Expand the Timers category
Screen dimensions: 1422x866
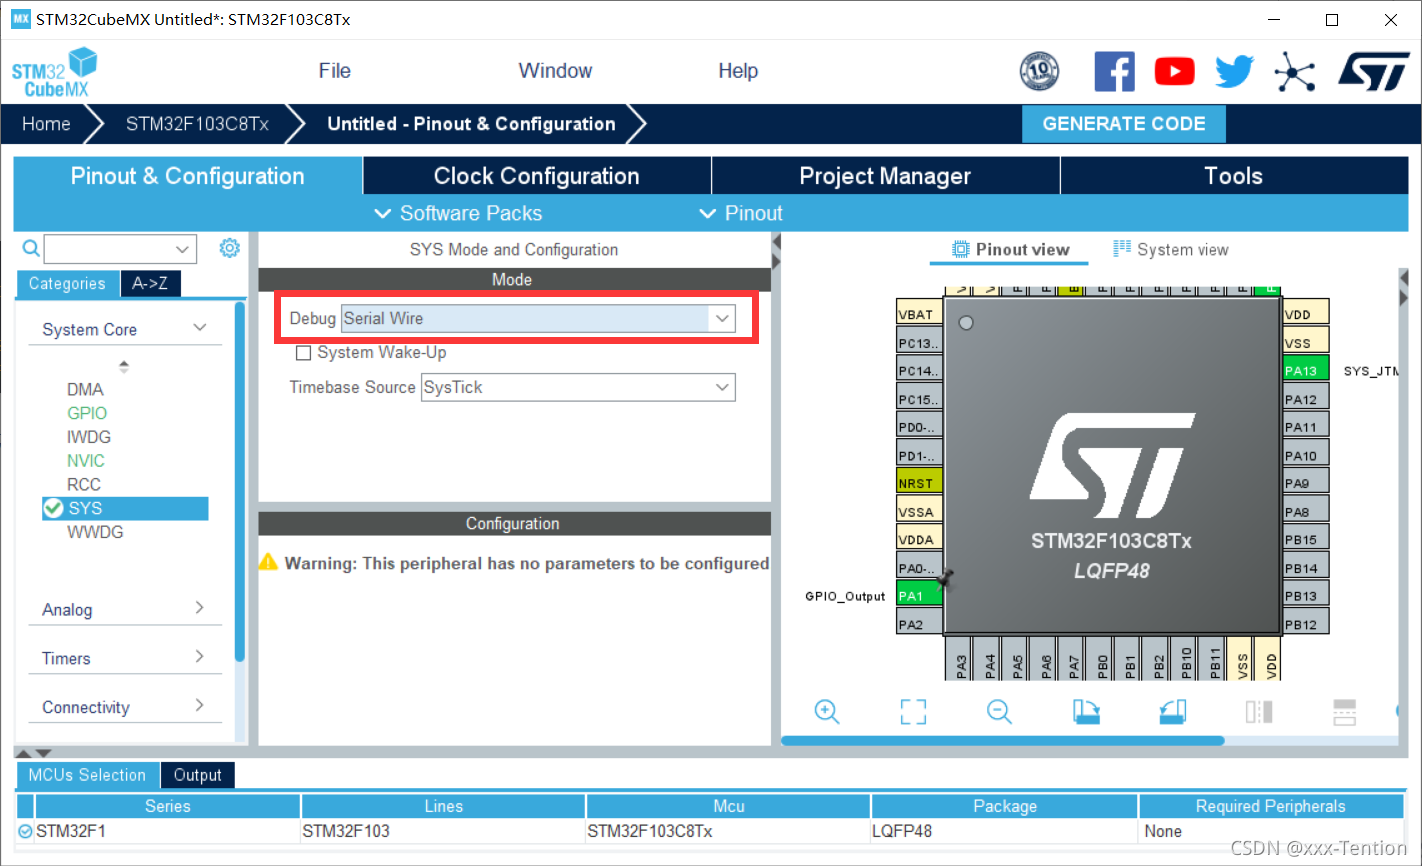[x=200, y=657]
